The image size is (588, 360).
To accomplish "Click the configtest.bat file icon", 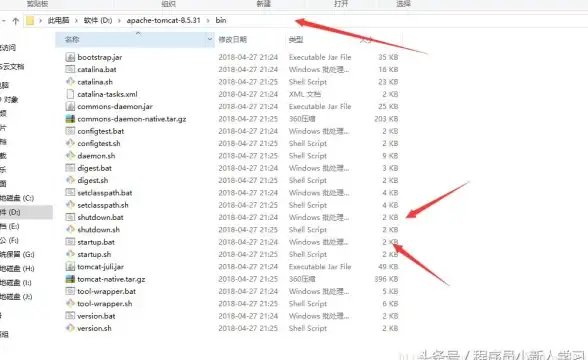I will (70, 131).
